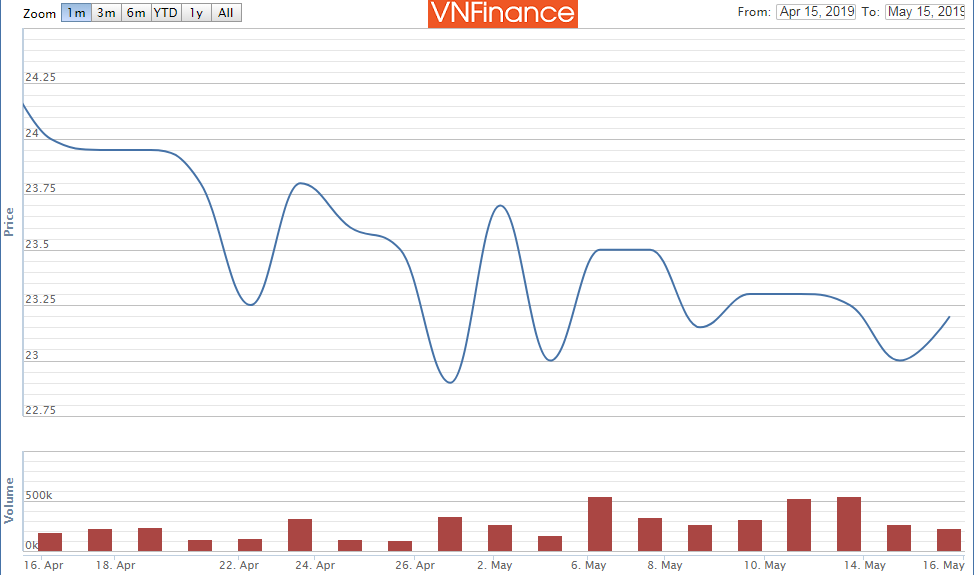
Task: Switch chart range to 1y
Action: point(196,13)
